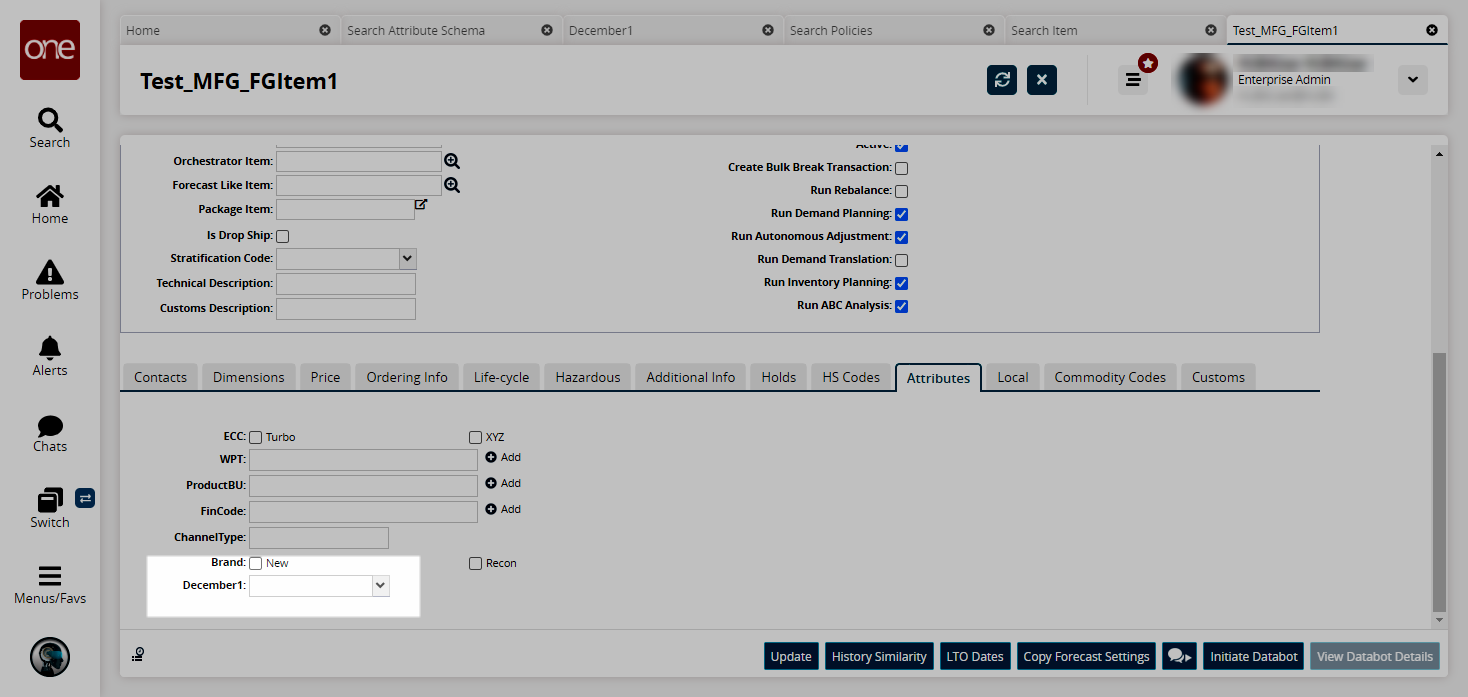The image size is (1468, 697).
Task: Enable the Is Drop Ship checkbox
Action: 283,236
